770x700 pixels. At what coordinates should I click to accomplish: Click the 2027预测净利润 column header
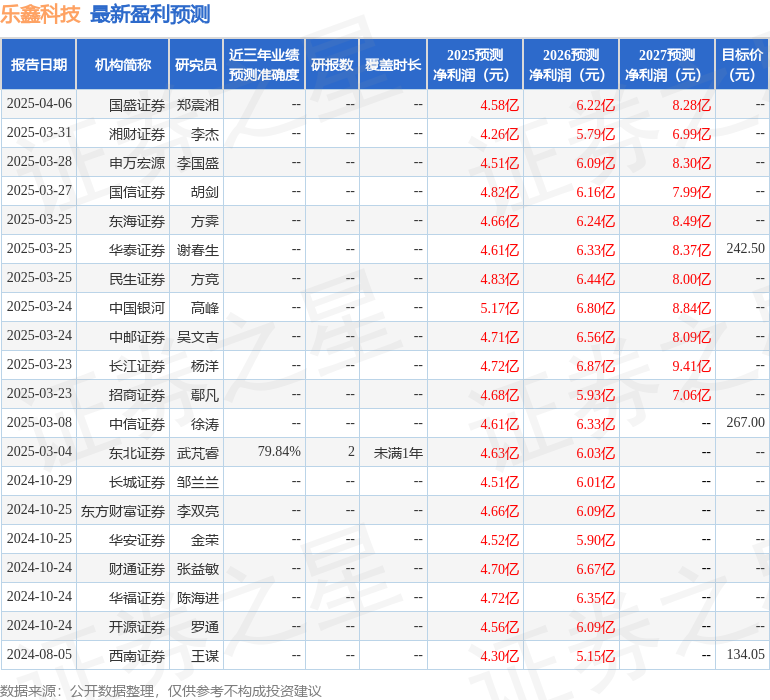click(667, 64)
